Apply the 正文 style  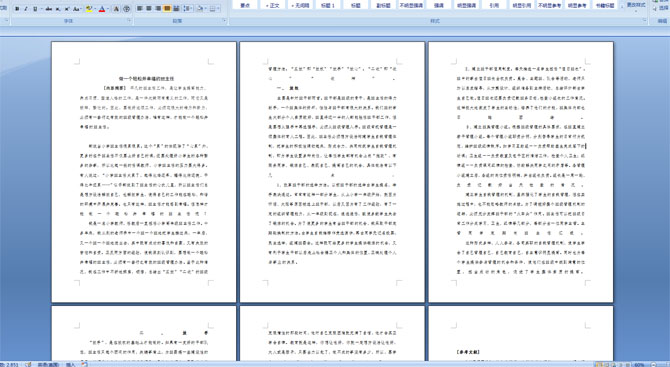[273, 6]
